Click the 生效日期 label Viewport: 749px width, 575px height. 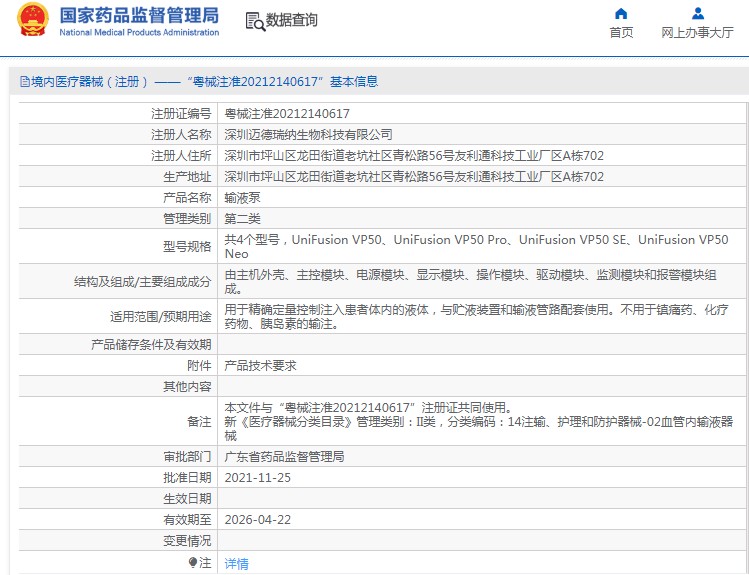click(x=187, y=499)
